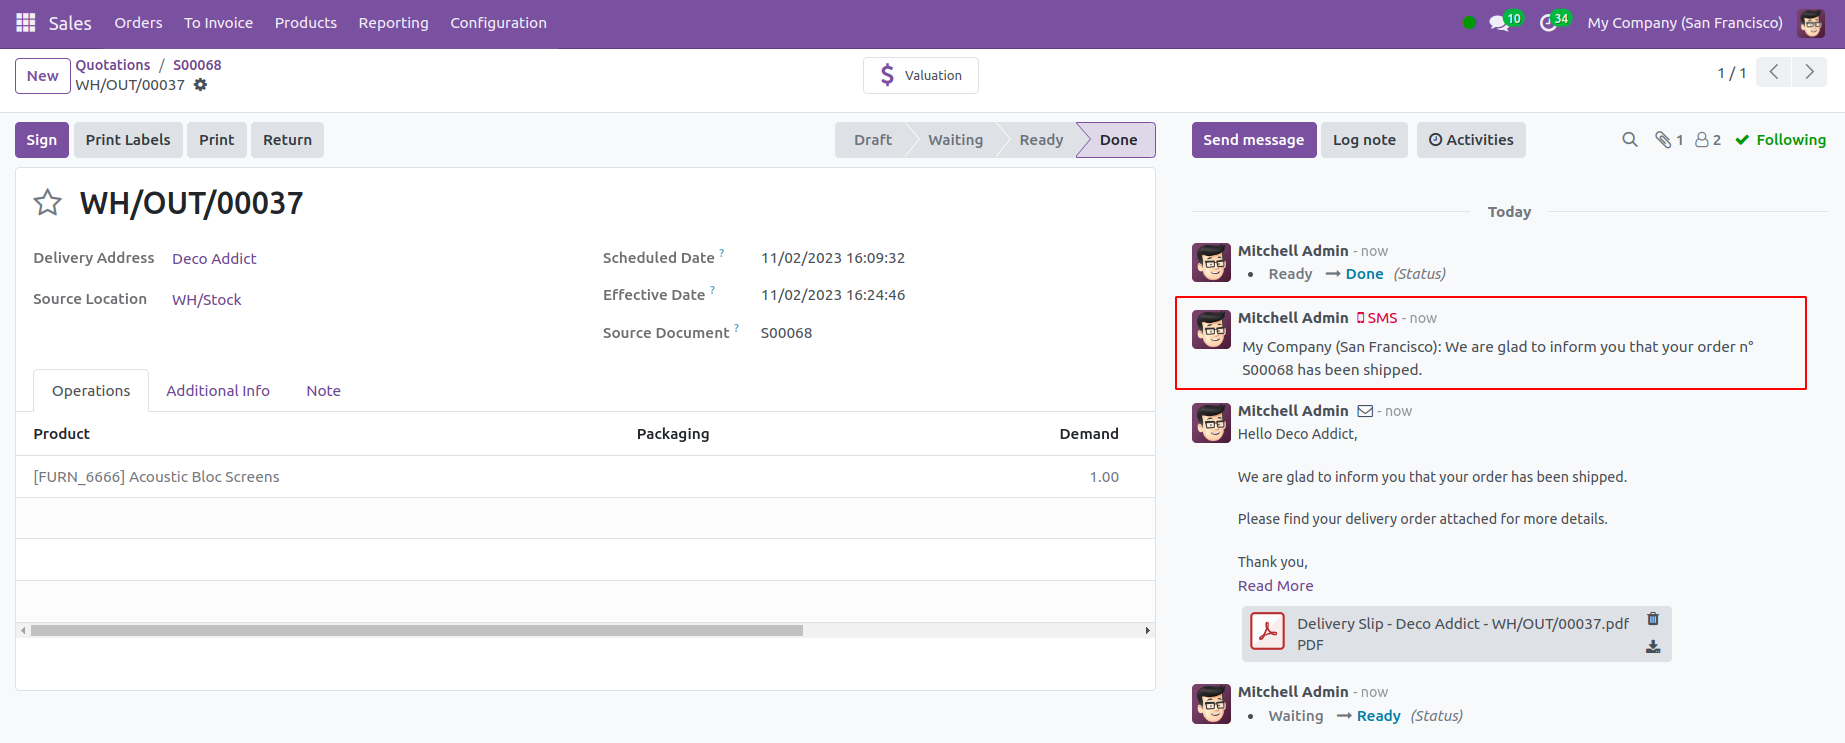The width and height of the screenshot is (1845, 743).
Task: Delete the Delivery Slip PDF attachment
Action: pyautogui.click(x=1653, y=619)
